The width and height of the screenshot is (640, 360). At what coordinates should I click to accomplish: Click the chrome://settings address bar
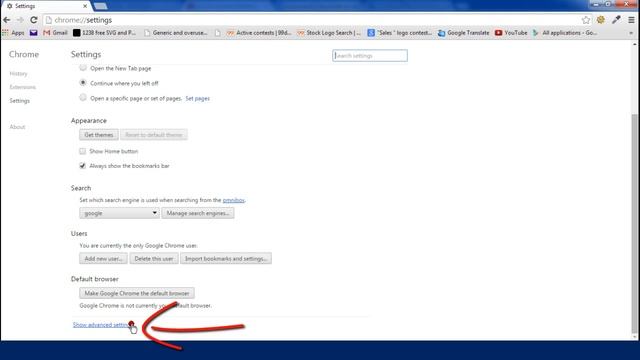coord(314,20)
